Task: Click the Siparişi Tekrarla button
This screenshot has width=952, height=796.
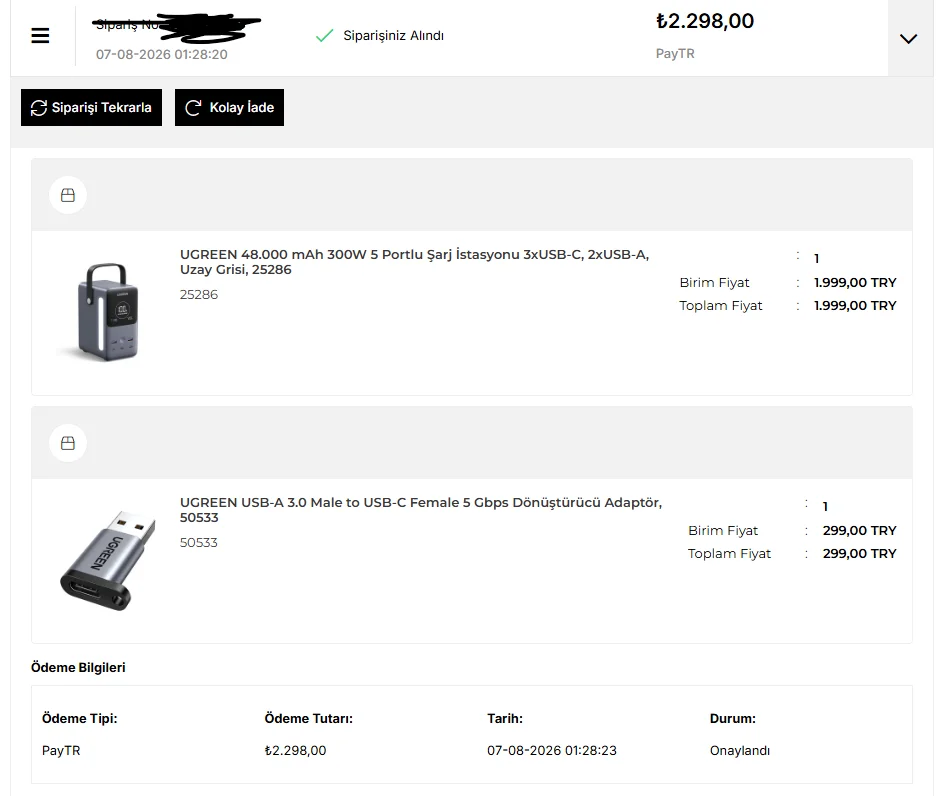Action: tap(91, 107)
